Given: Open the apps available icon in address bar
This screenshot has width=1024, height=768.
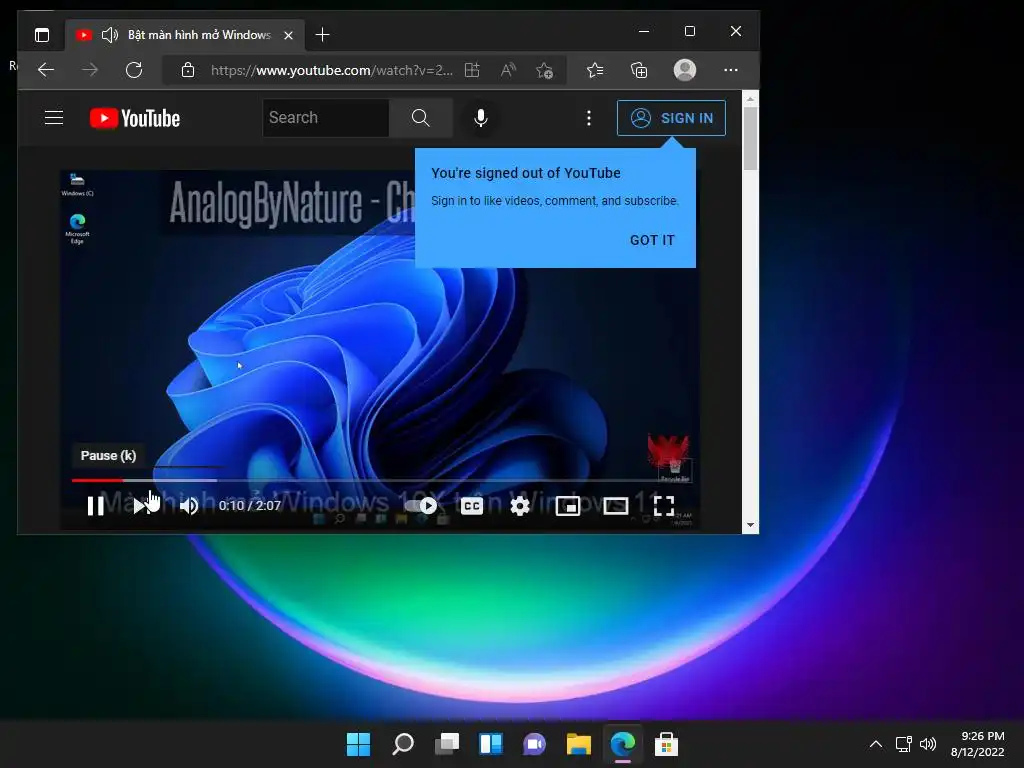Looking at the screenshot, I should [x=472, y=70].
